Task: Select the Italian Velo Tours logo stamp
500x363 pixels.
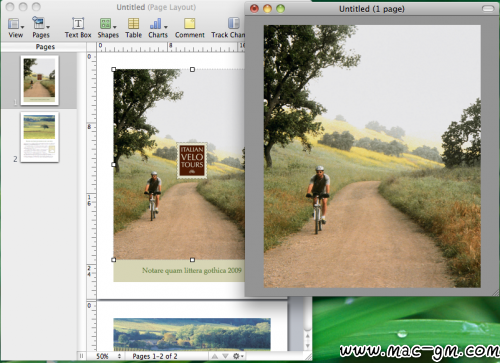Action: (x=192, y=161)
